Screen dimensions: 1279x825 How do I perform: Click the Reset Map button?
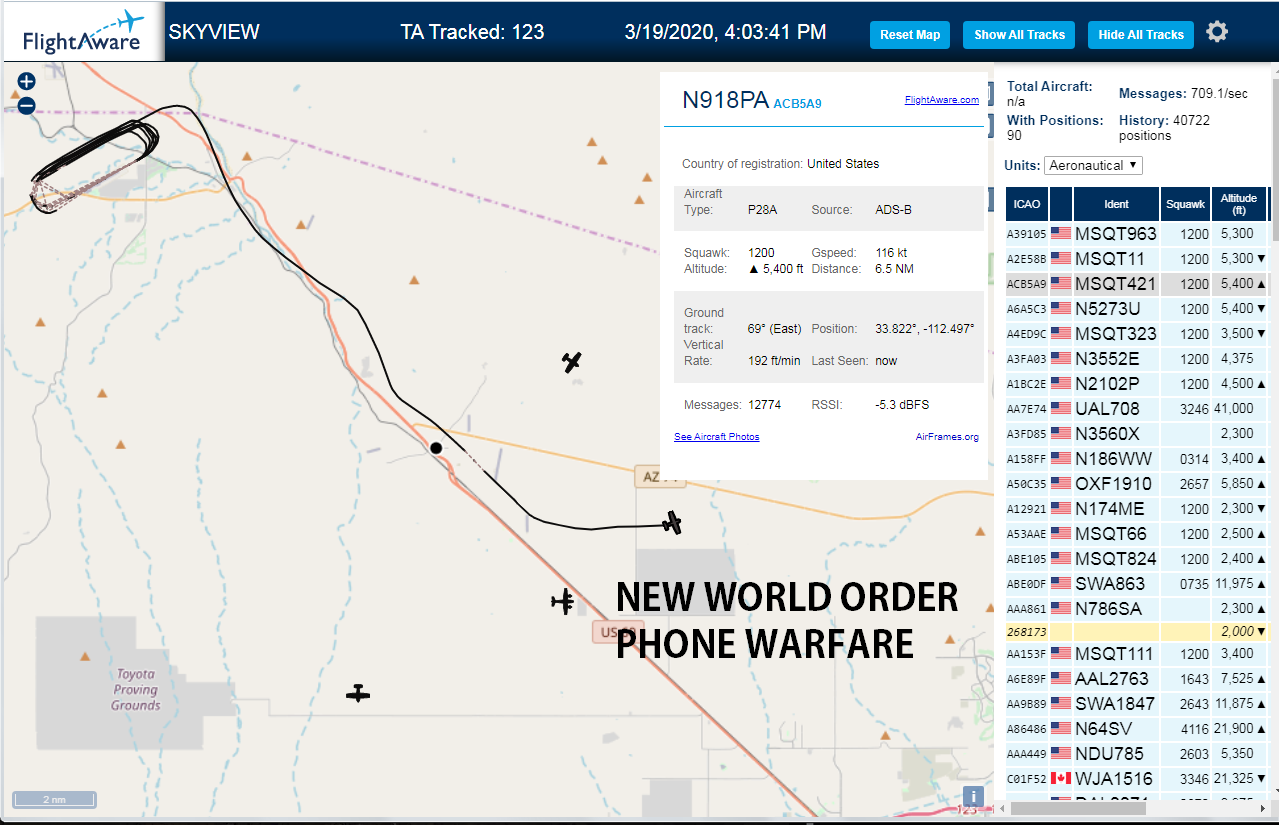[910, 34]
